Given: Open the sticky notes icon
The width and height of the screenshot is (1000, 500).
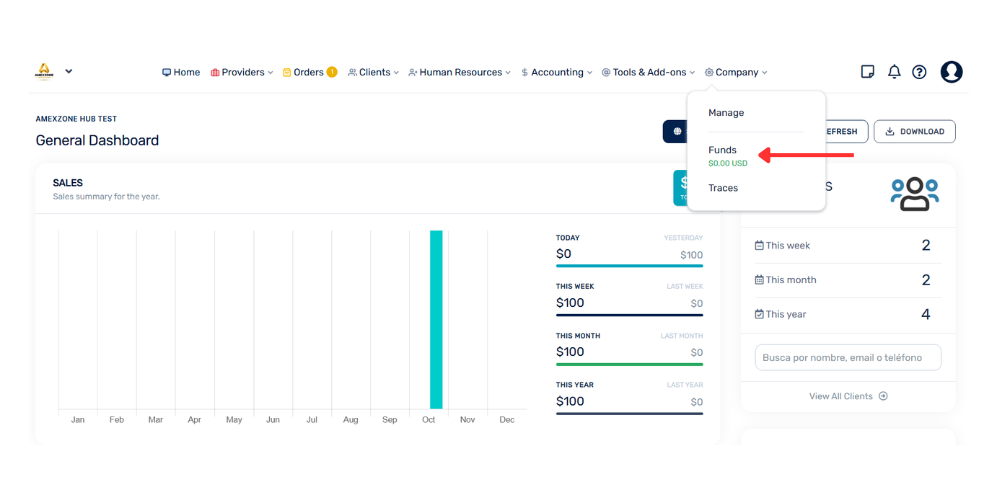Looking at the screenshot, I should pos(867,71).
